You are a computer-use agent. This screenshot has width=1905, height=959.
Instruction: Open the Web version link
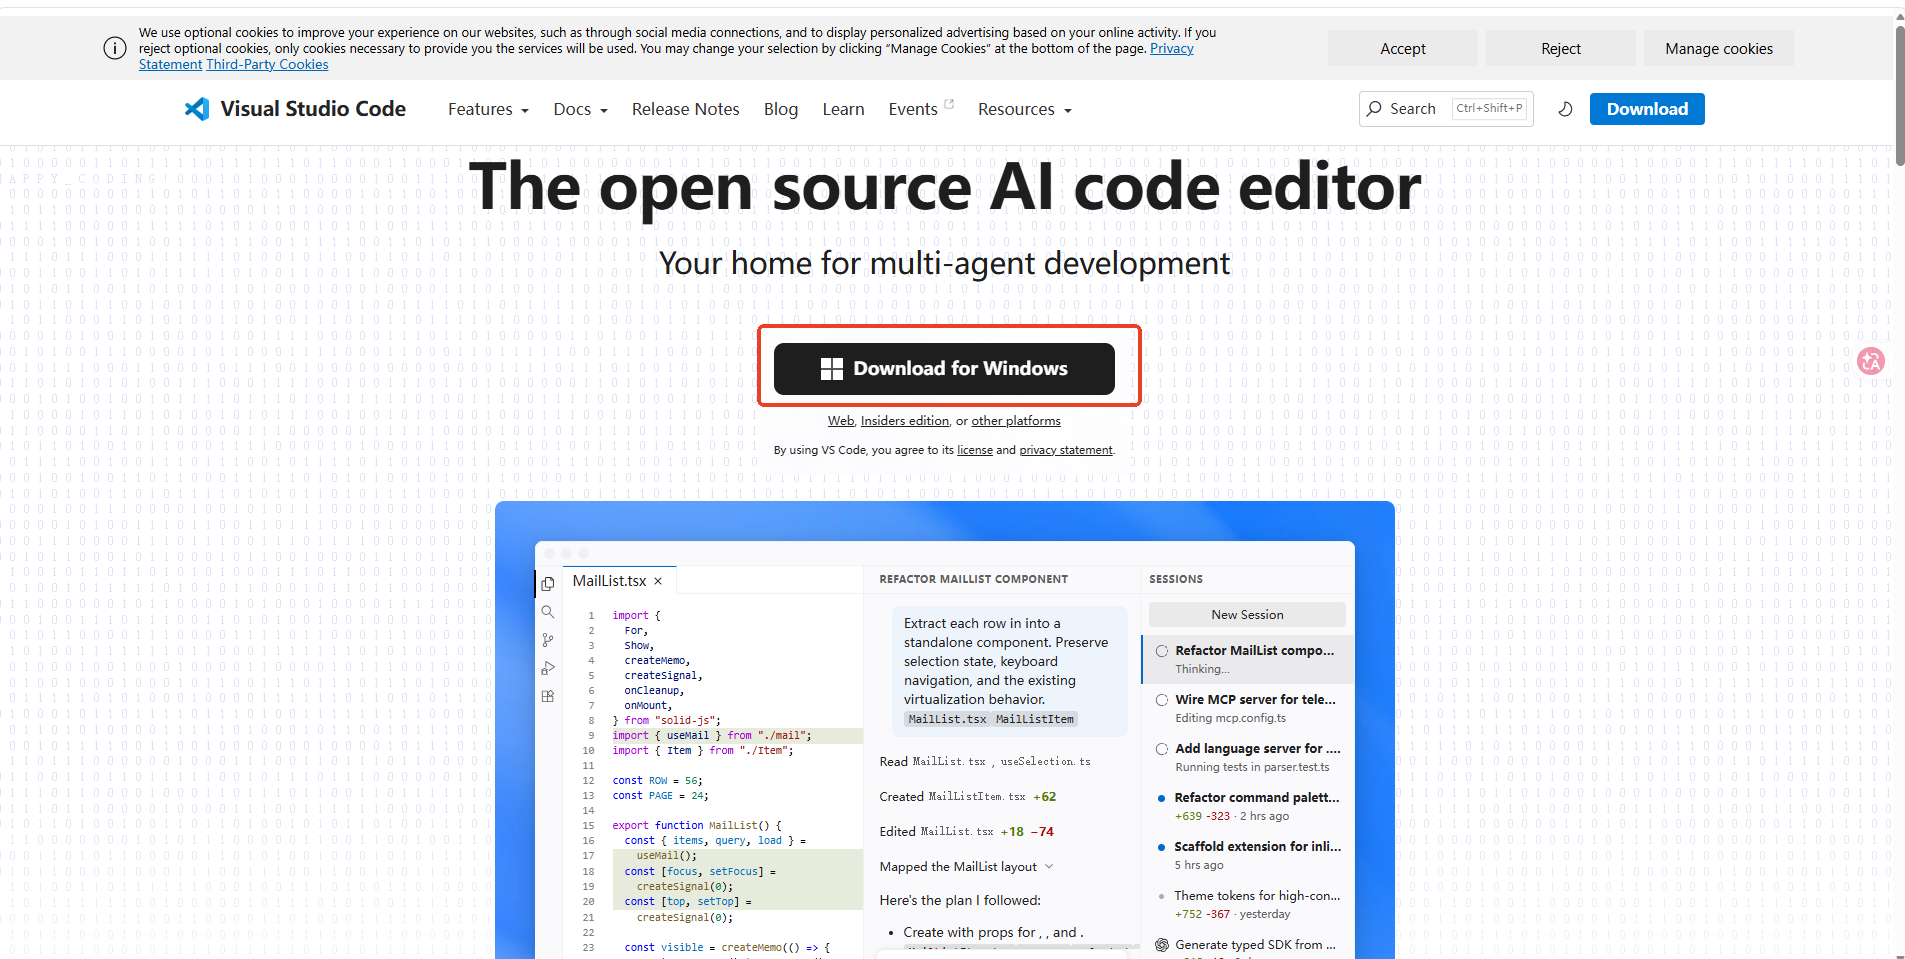(841, 421)
